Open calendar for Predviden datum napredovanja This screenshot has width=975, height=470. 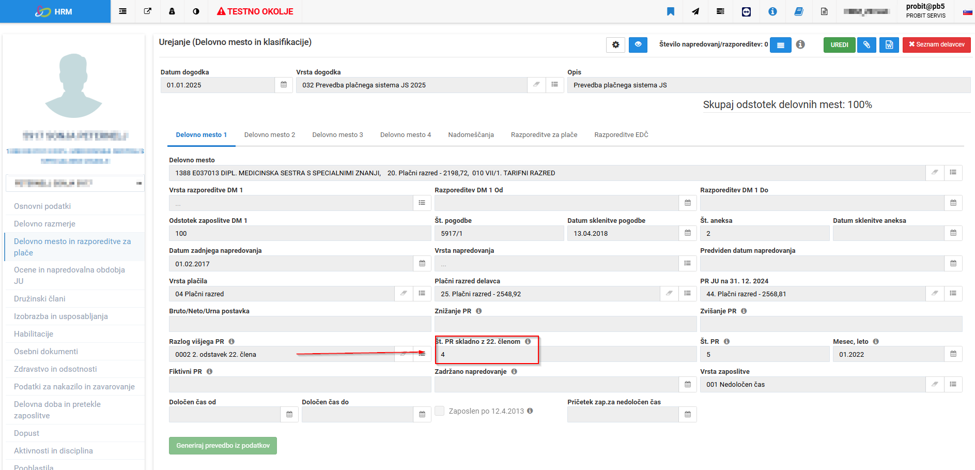click(954, 263)
